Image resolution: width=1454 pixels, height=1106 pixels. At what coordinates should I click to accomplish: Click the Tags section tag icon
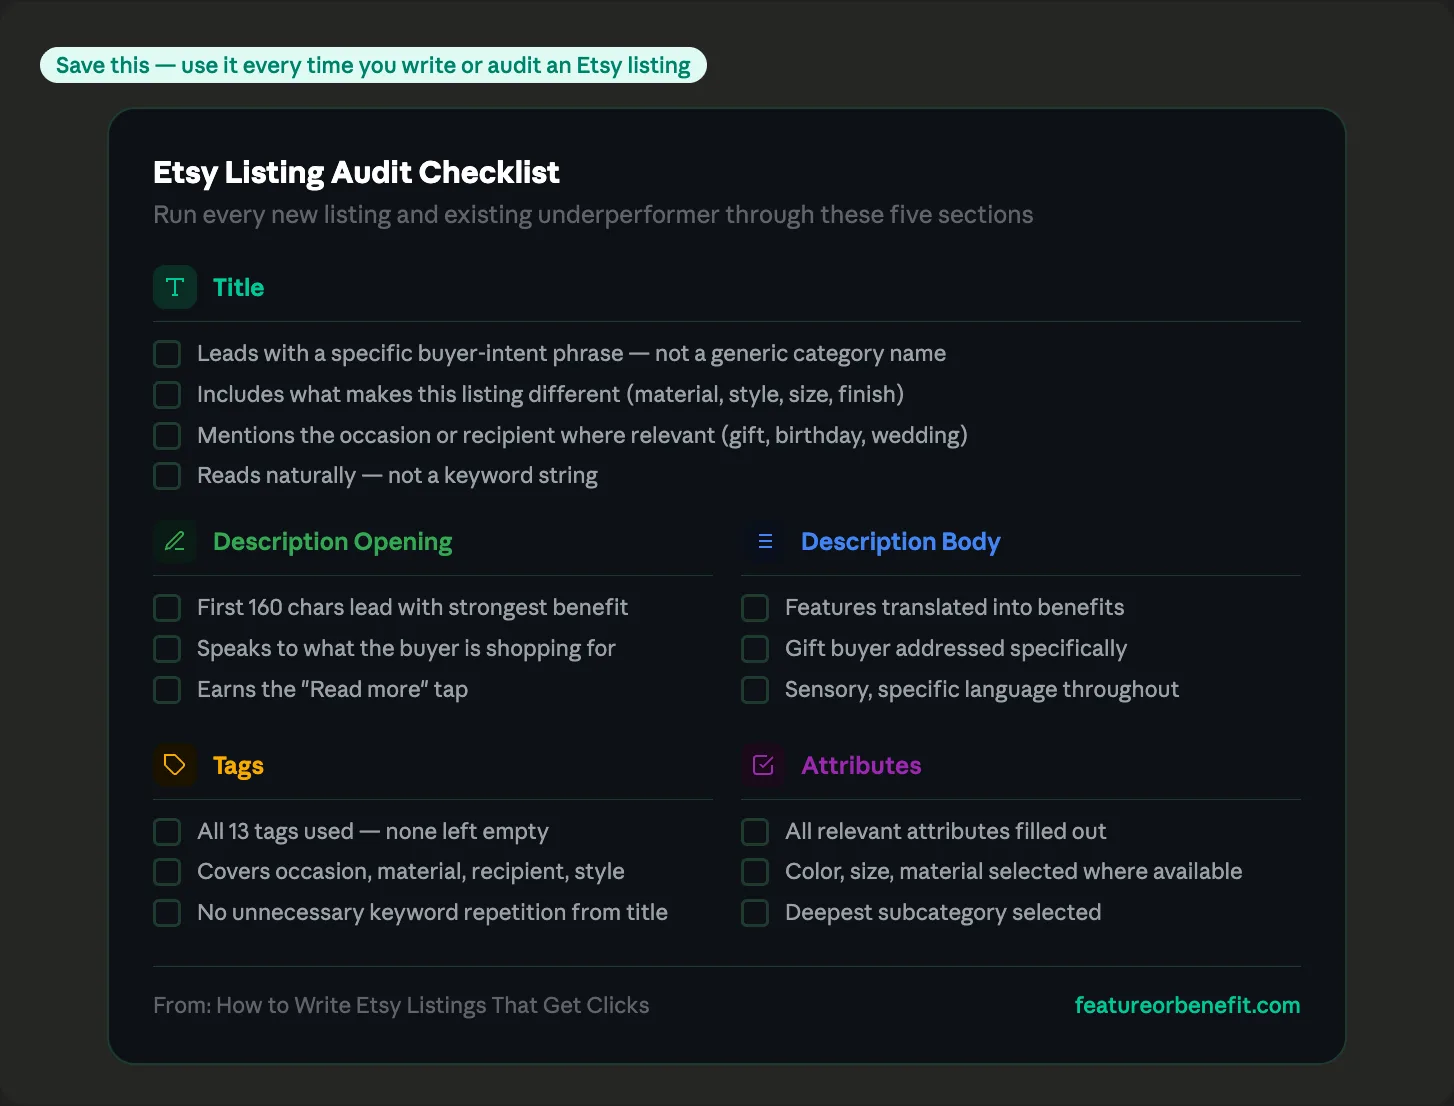175,765
